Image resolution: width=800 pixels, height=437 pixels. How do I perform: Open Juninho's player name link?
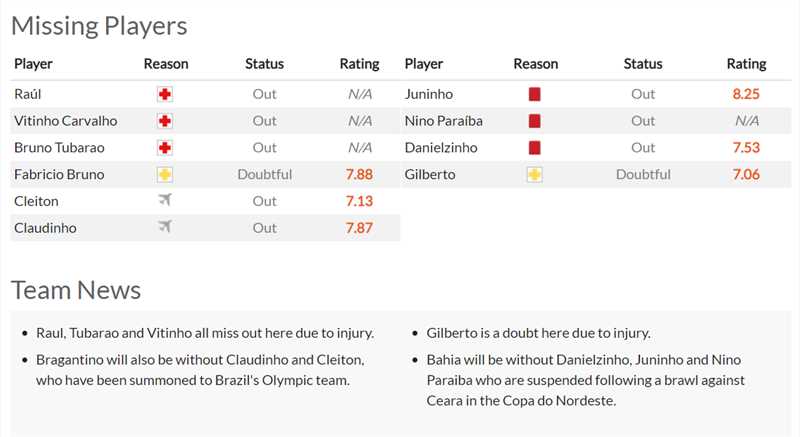(x=429, y=94)
